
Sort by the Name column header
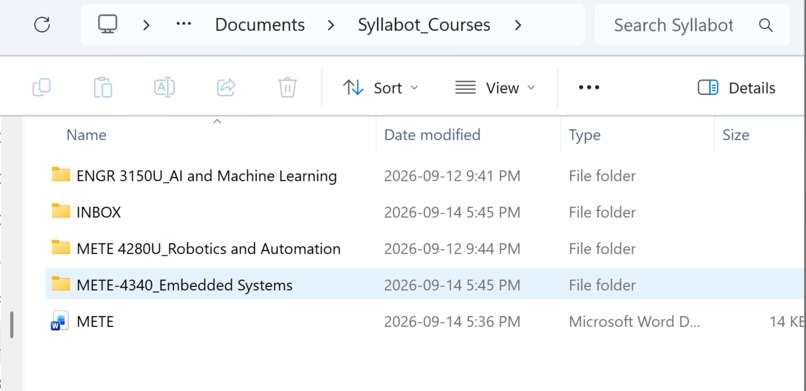(x=86, y=135)
